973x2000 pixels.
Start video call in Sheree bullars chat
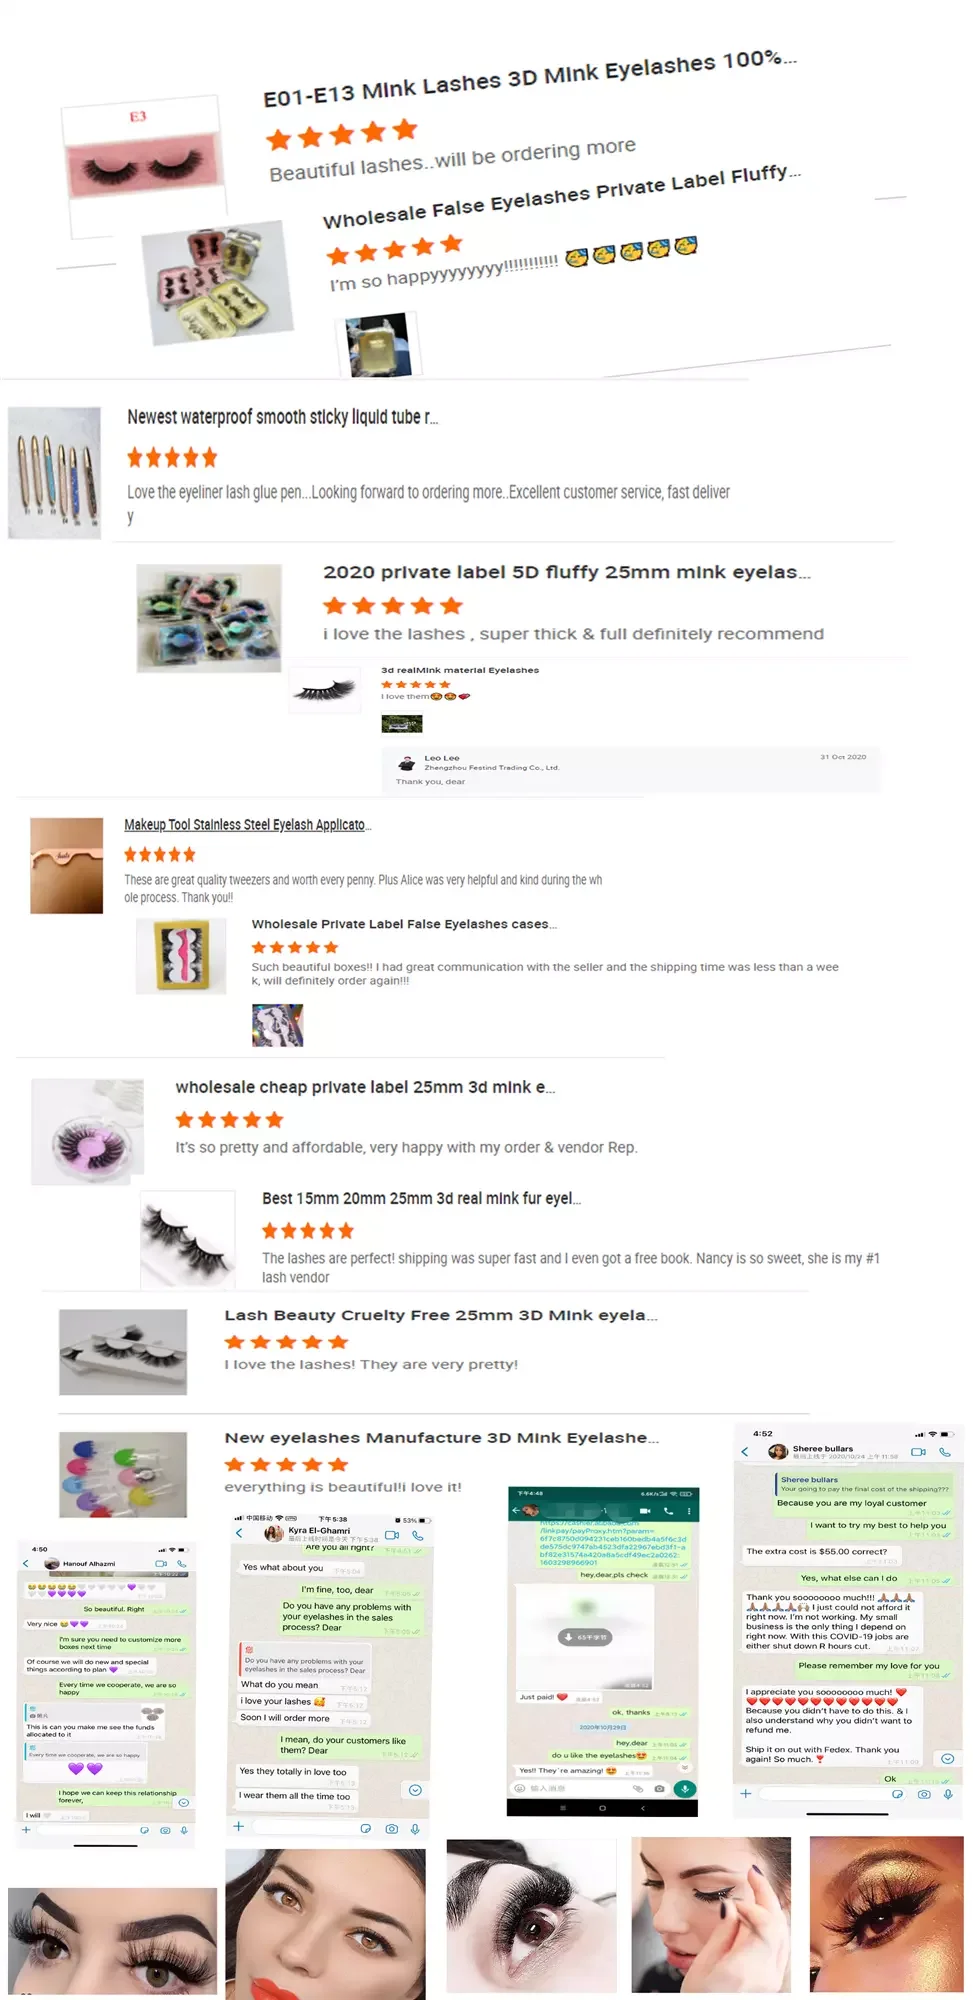pyautogui.click(x=917, y=1451)
